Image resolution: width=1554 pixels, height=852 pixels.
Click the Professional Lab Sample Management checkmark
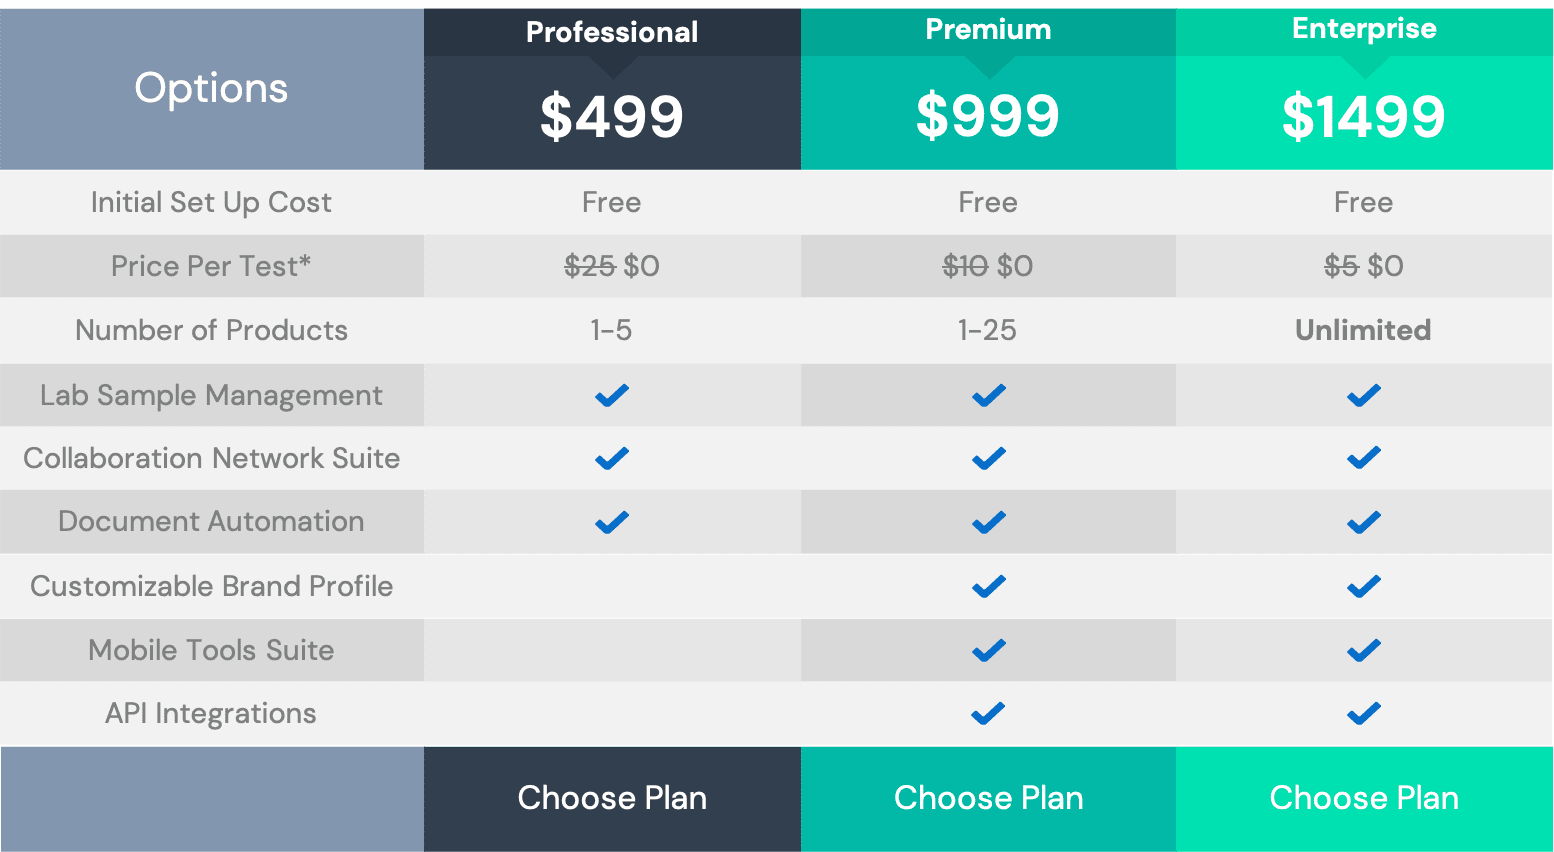click(612, 395)
